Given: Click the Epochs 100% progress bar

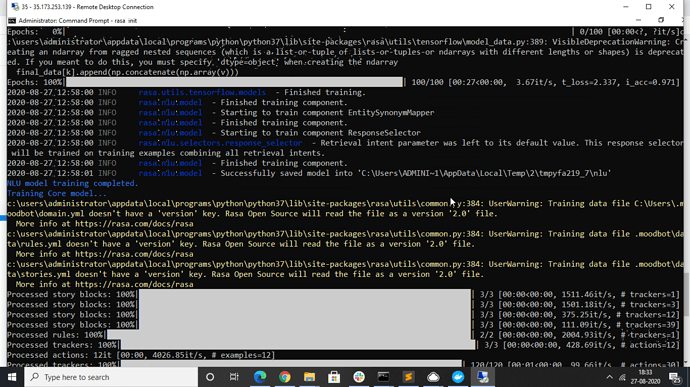Looking at the screenshot, I should coord(234,82).
